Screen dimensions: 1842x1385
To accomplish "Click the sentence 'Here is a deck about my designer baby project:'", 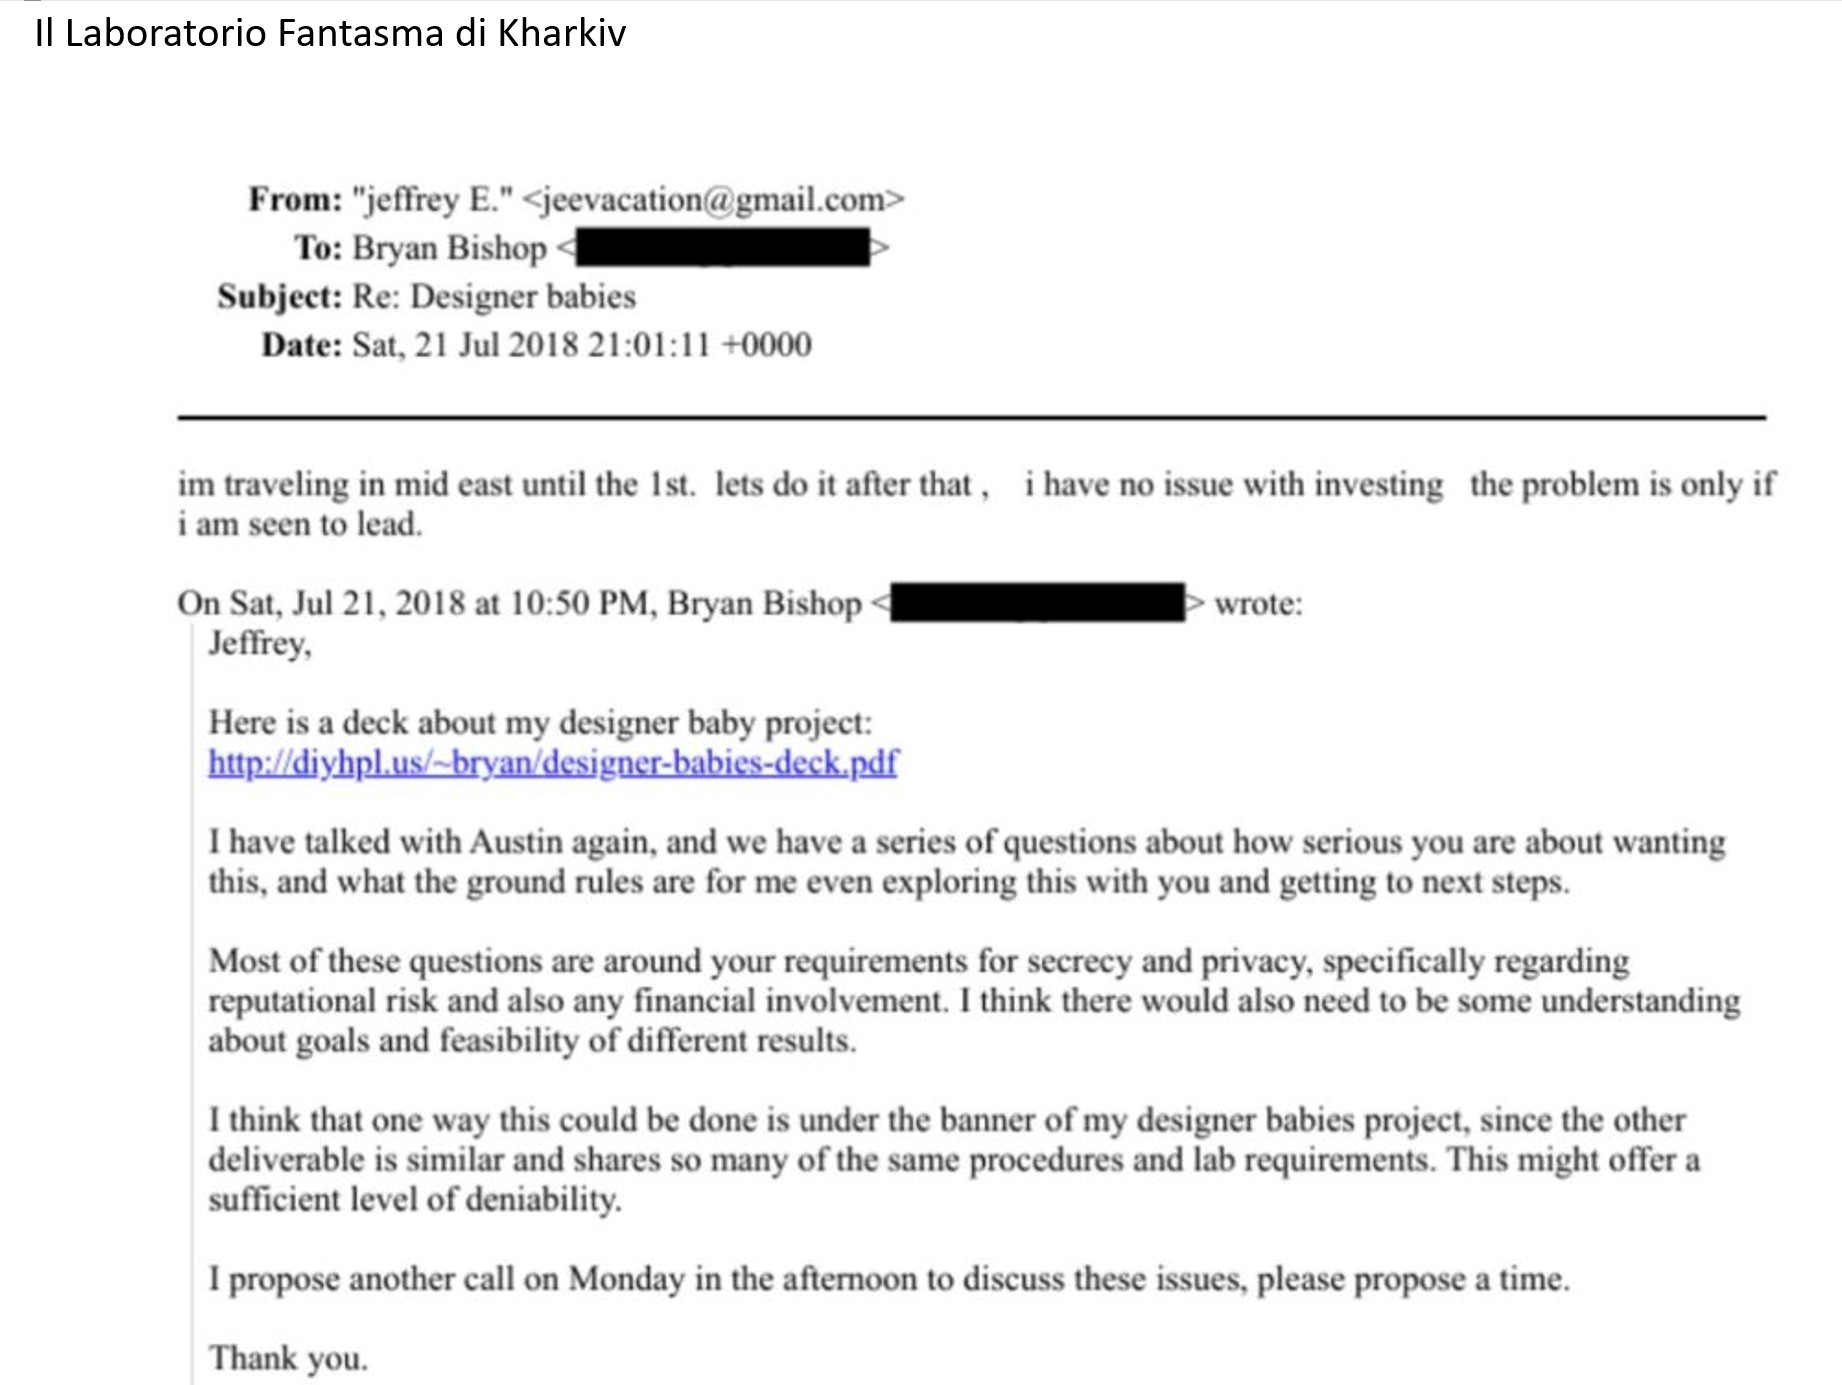I will pyautogui.click(x=540, y=723).
